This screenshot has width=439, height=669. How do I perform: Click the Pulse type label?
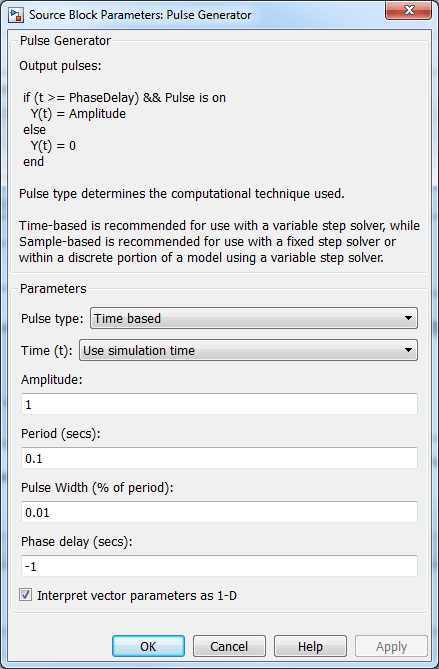52,319
